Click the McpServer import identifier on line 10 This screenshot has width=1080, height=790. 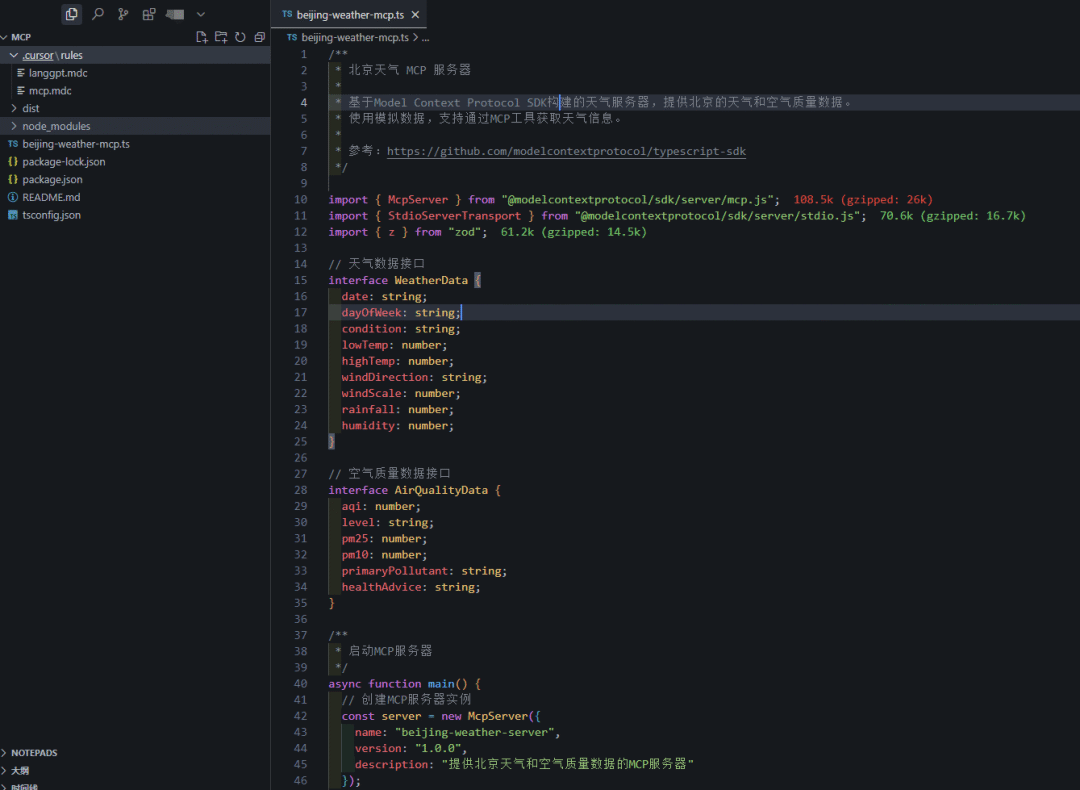pyautogui.click(x=417, y=200)
